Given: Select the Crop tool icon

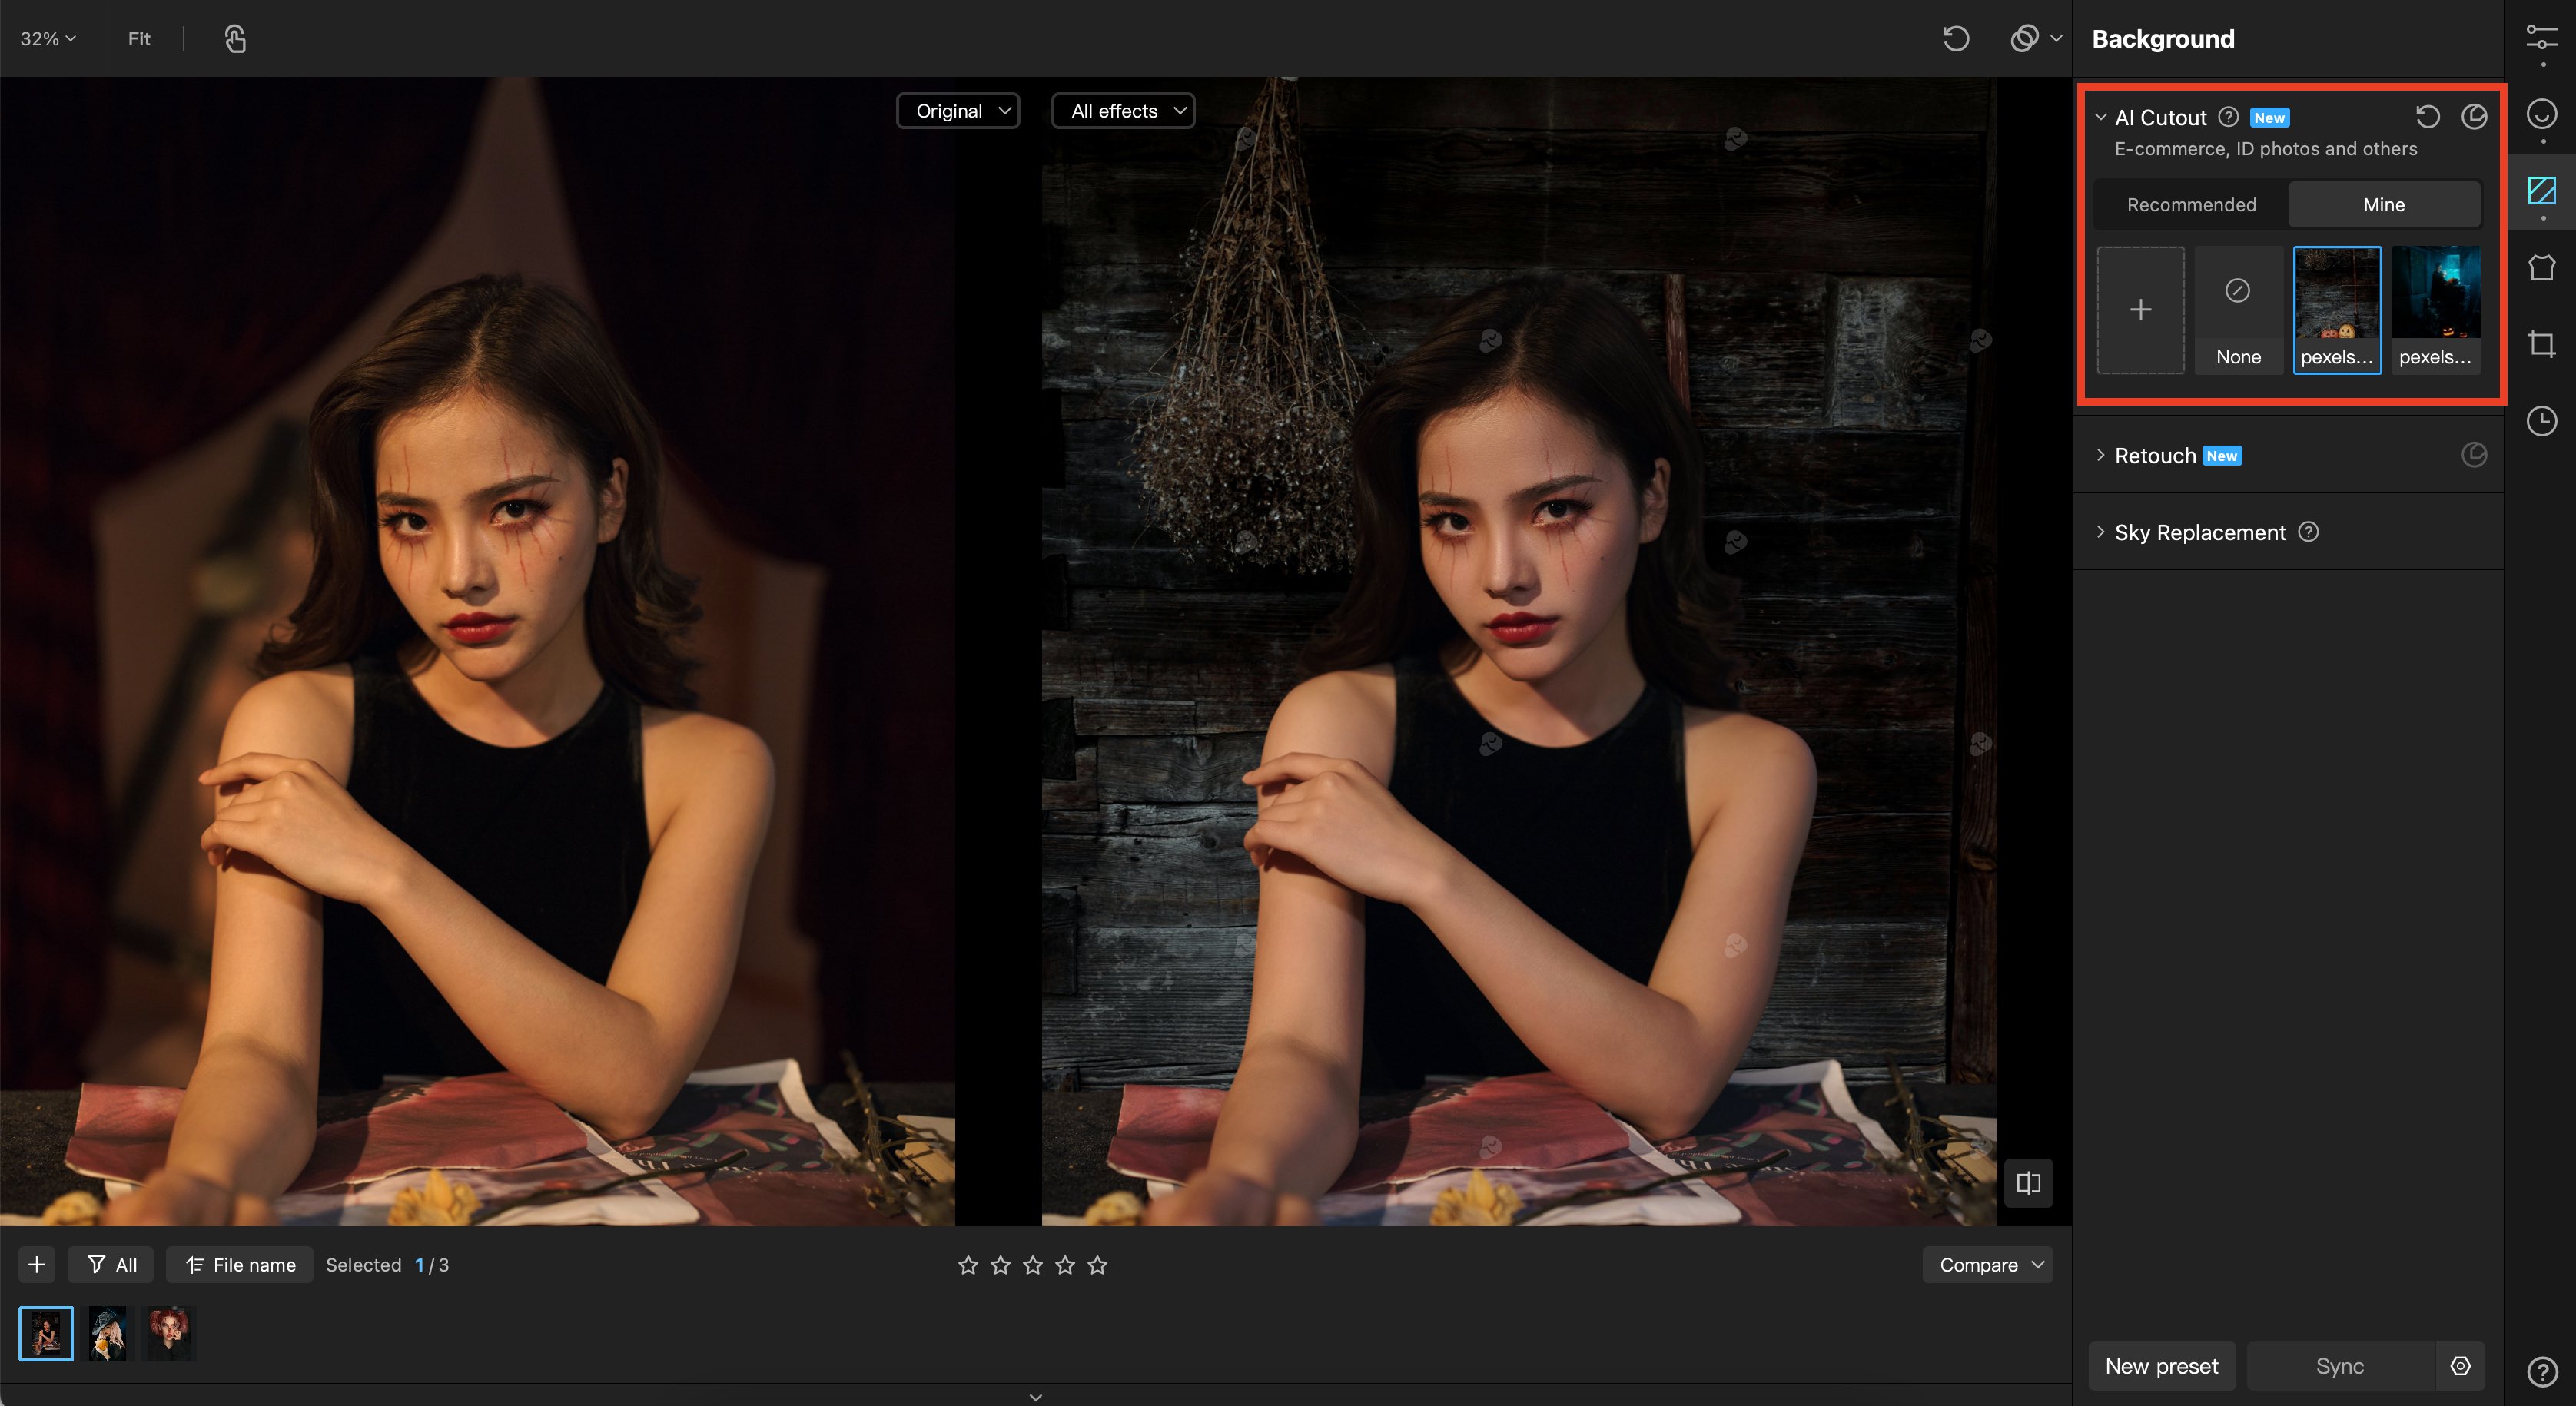Looking at the screenshot, I should (x=2541, y=344).
